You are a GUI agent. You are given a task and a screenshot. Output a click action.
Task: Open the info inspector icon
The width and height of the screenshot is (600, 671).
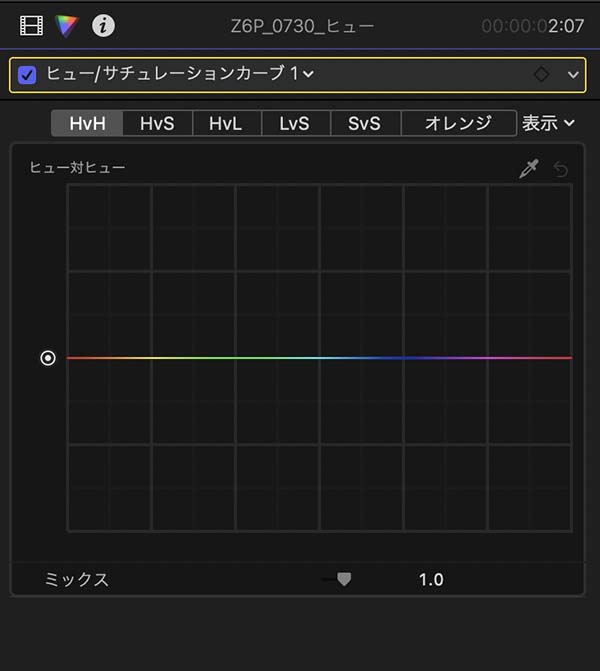pos(103,26)
